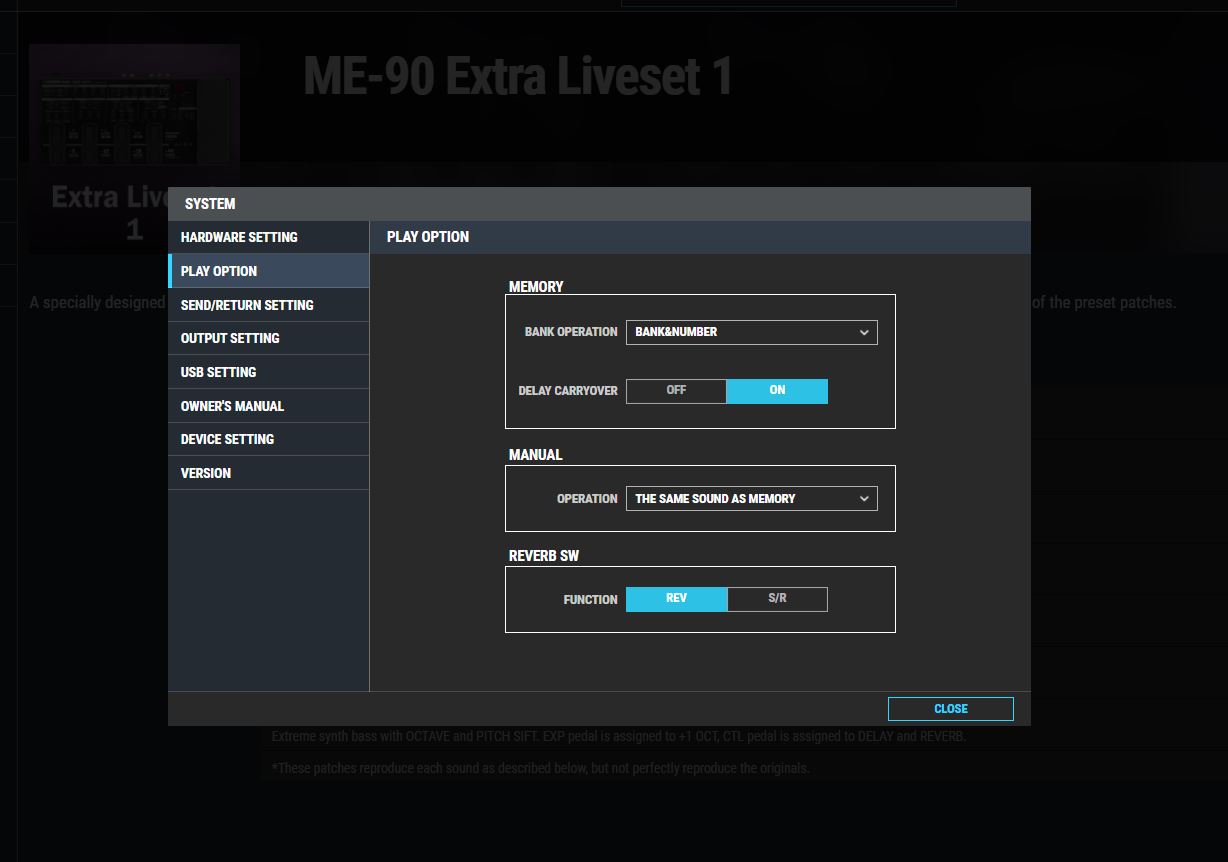This screenshot has height=862, width=1228.
Task: Open the Hardware Setting section
Action: [268, 237]
